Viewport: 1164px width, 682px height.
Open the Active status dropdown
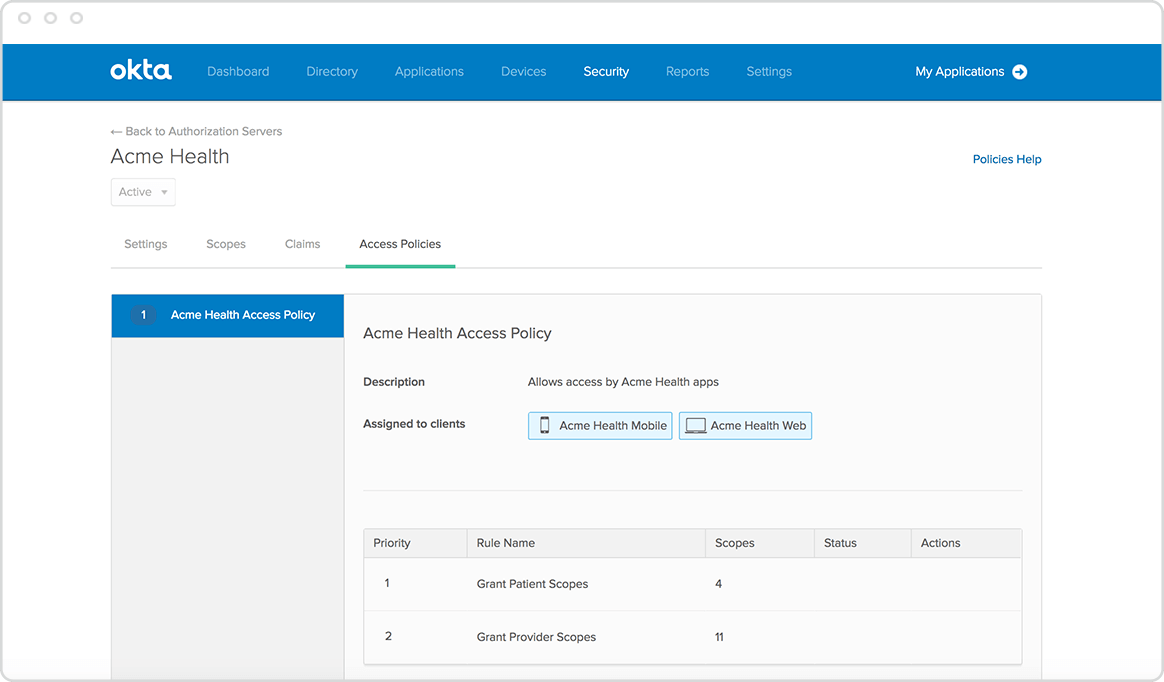pos(143,192)
